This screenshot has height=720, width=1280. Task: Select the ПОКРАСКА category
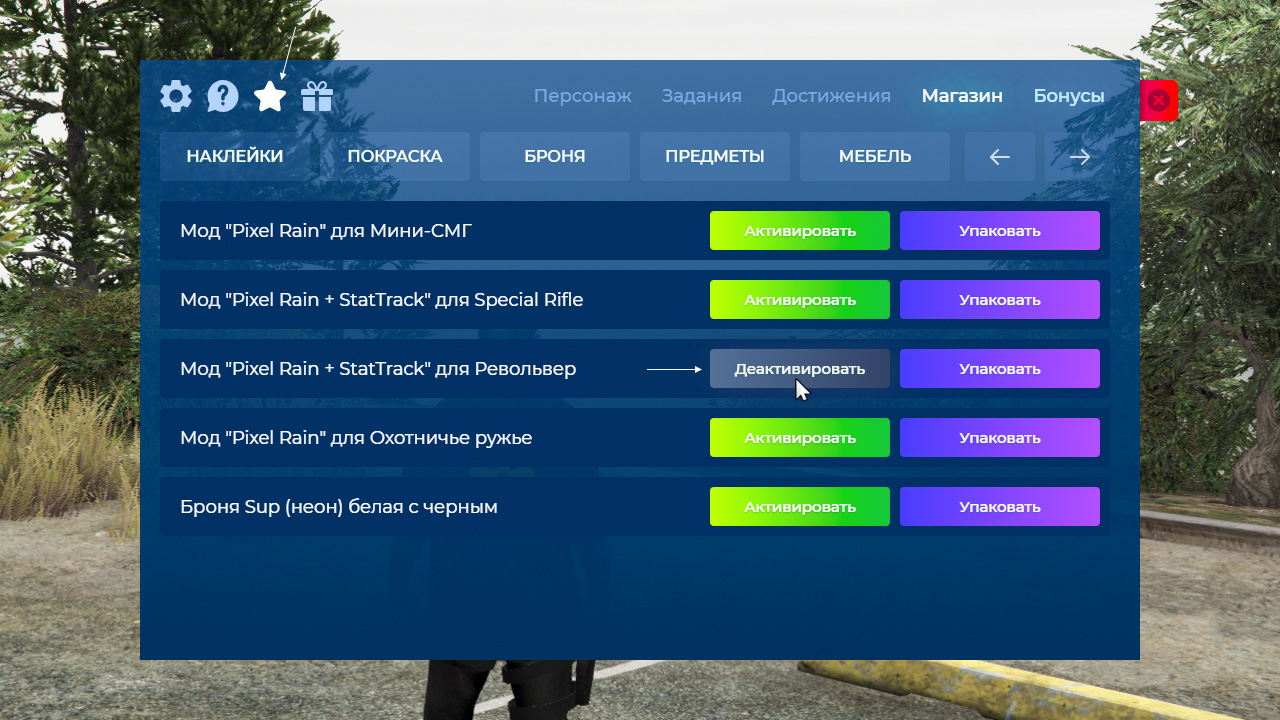coord(395,157)
